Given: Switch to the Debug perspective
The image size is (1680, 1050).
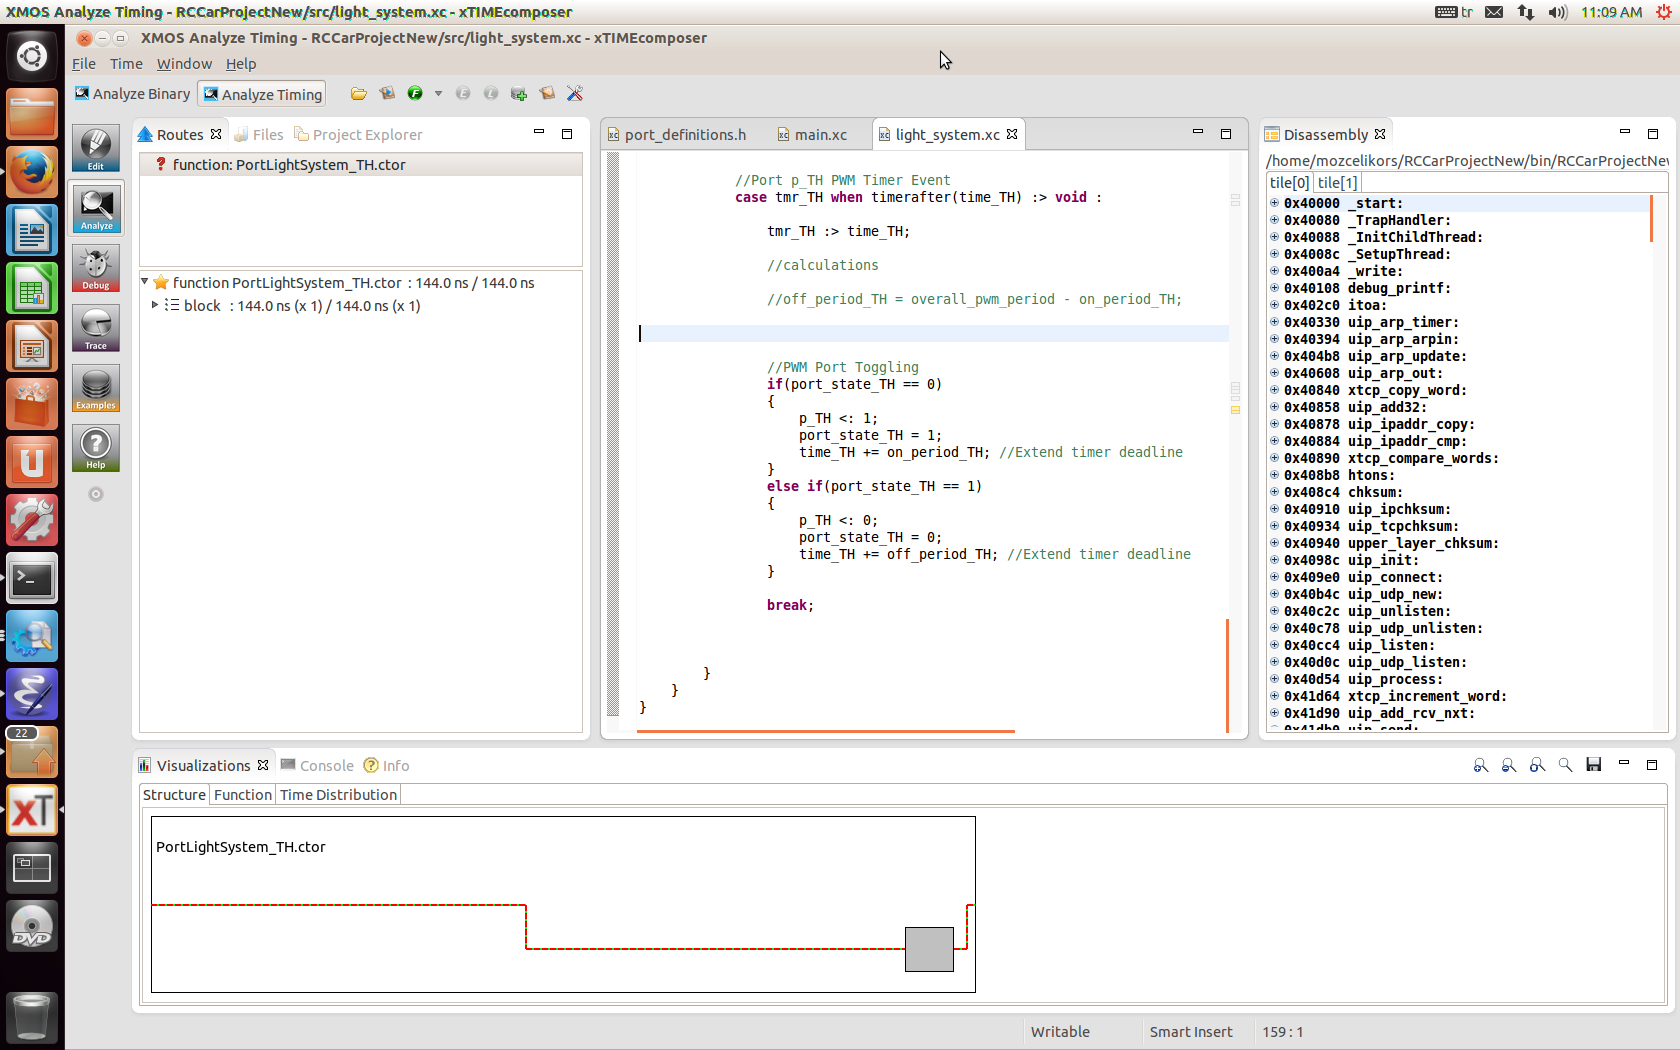Looking at the screenshot, I should point(96,268).
